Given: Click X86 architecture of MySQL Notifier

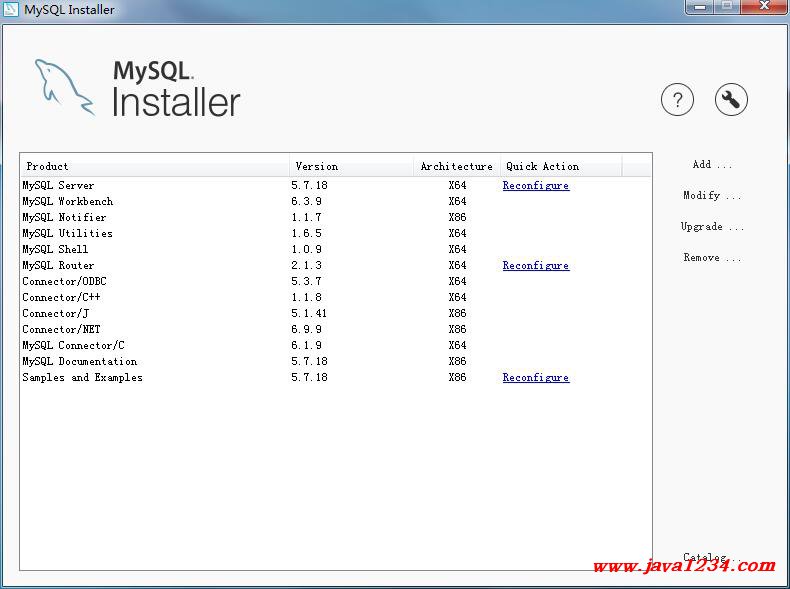Looking at the screenshot, I should 457,218.
